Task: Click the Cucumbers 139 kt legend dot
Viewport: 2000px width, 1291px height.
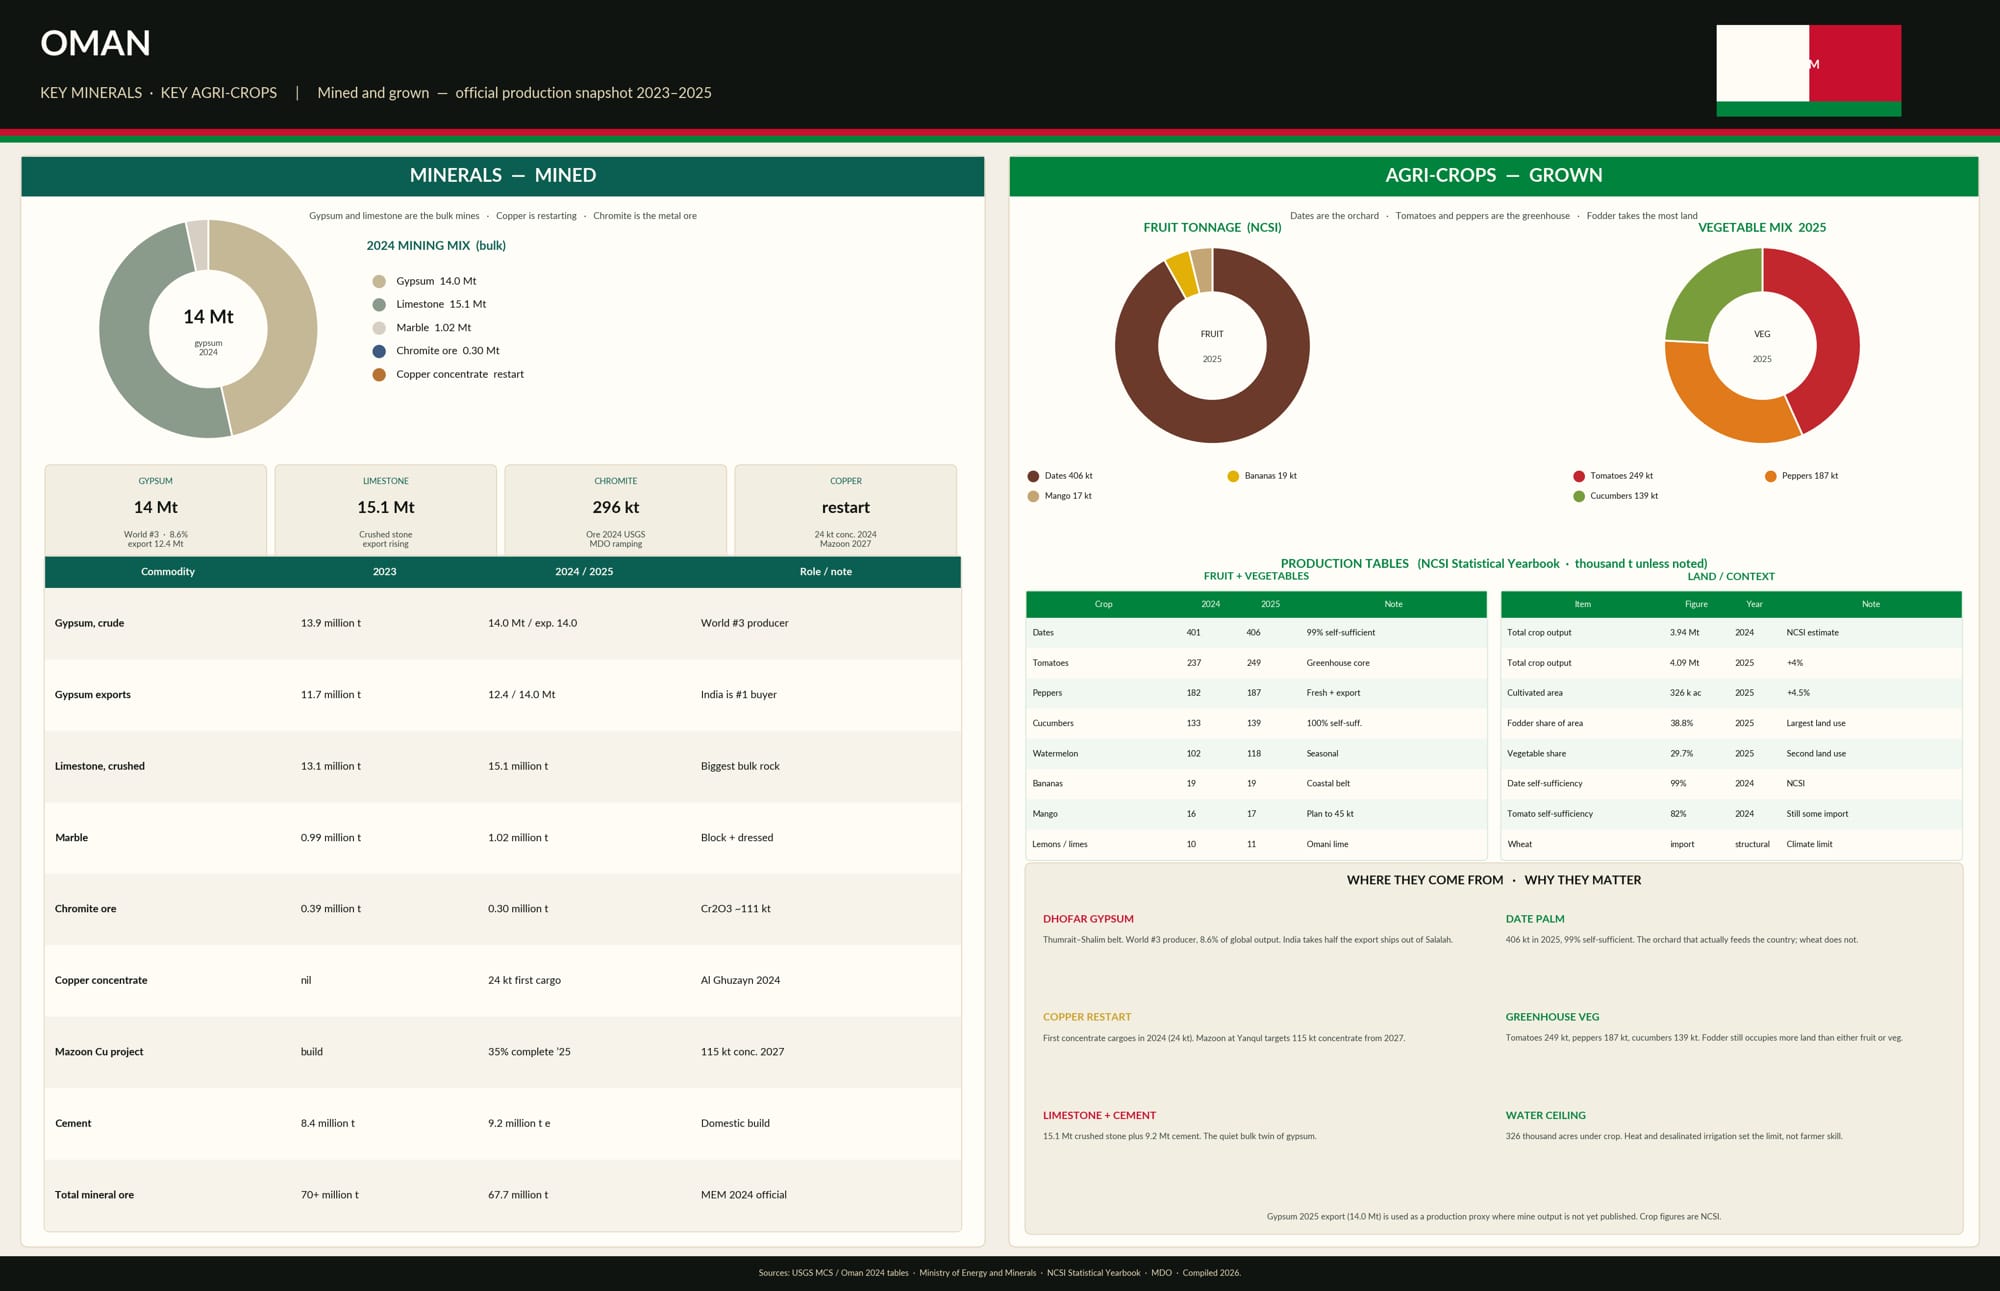Action: (x=1579, y=496)
